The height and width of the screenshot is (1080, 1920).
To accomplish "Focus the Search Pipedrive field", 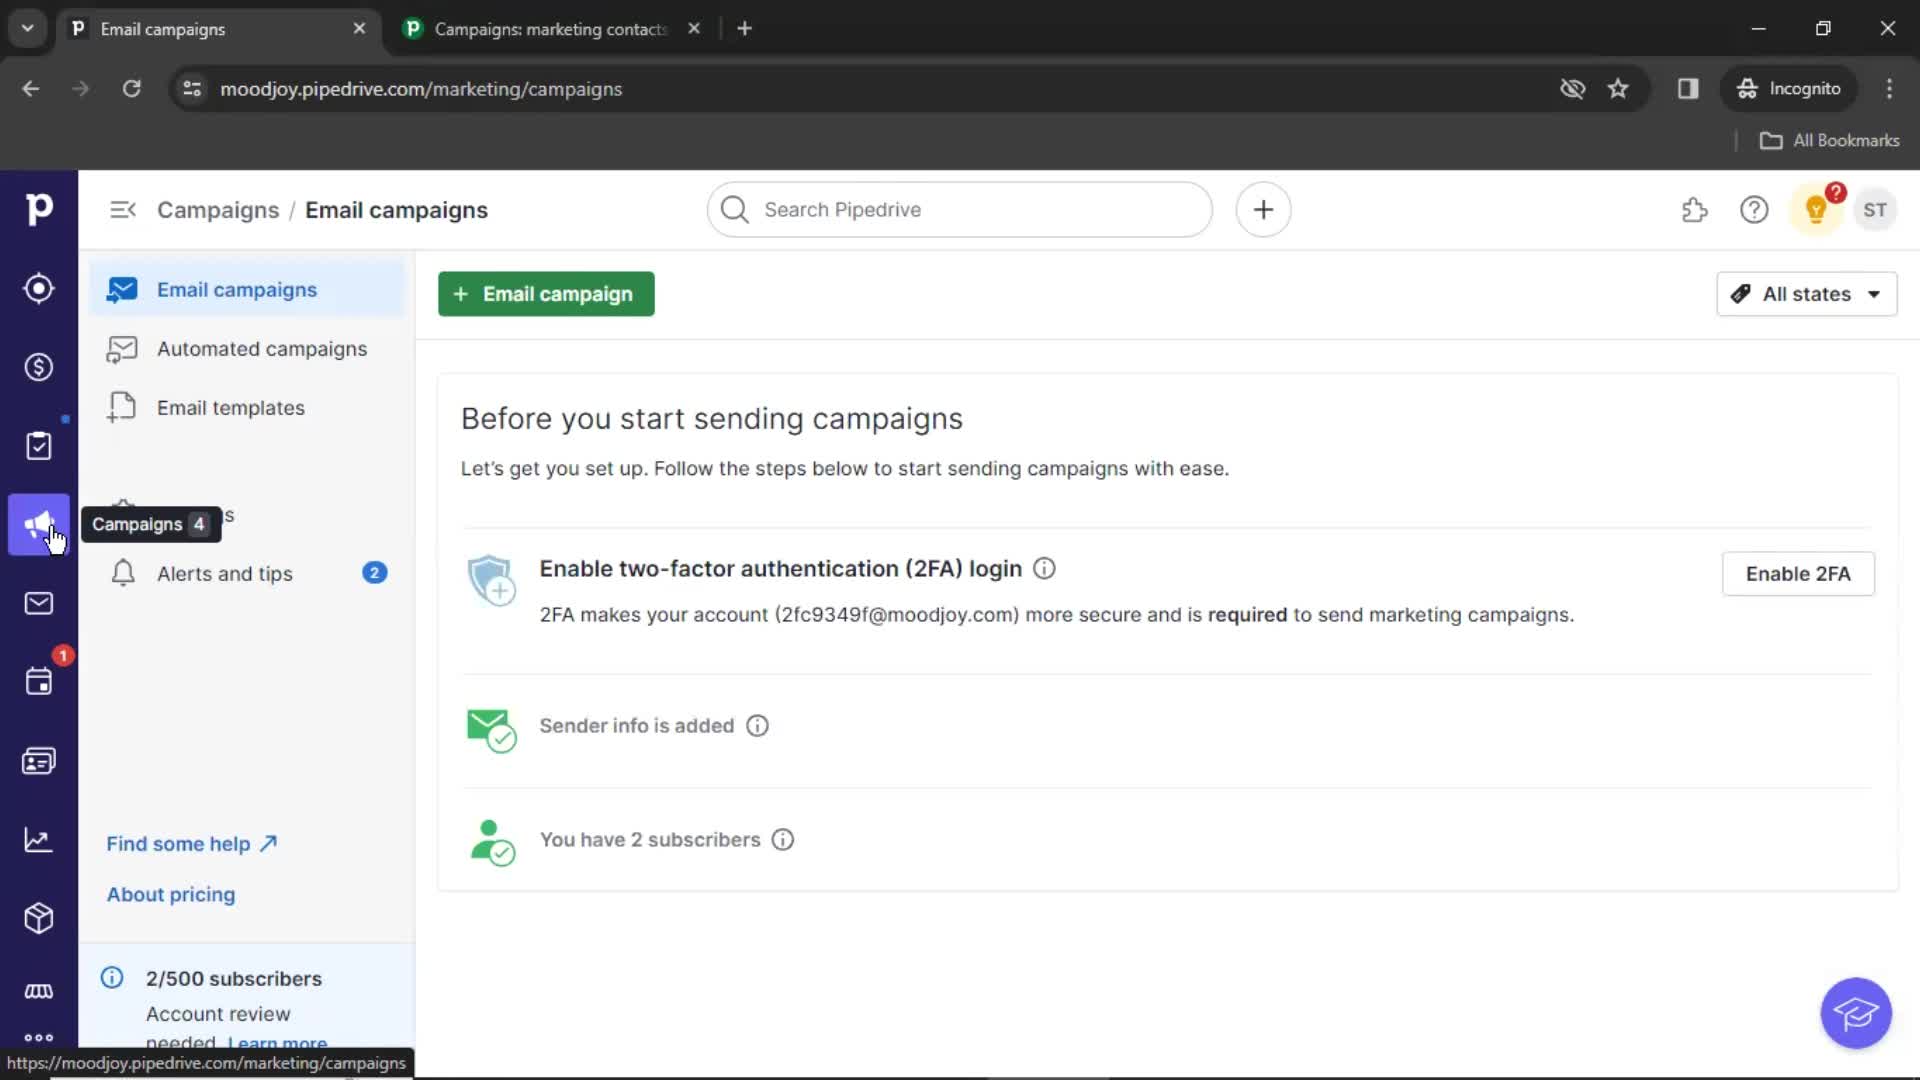I will tap(960, 210).
